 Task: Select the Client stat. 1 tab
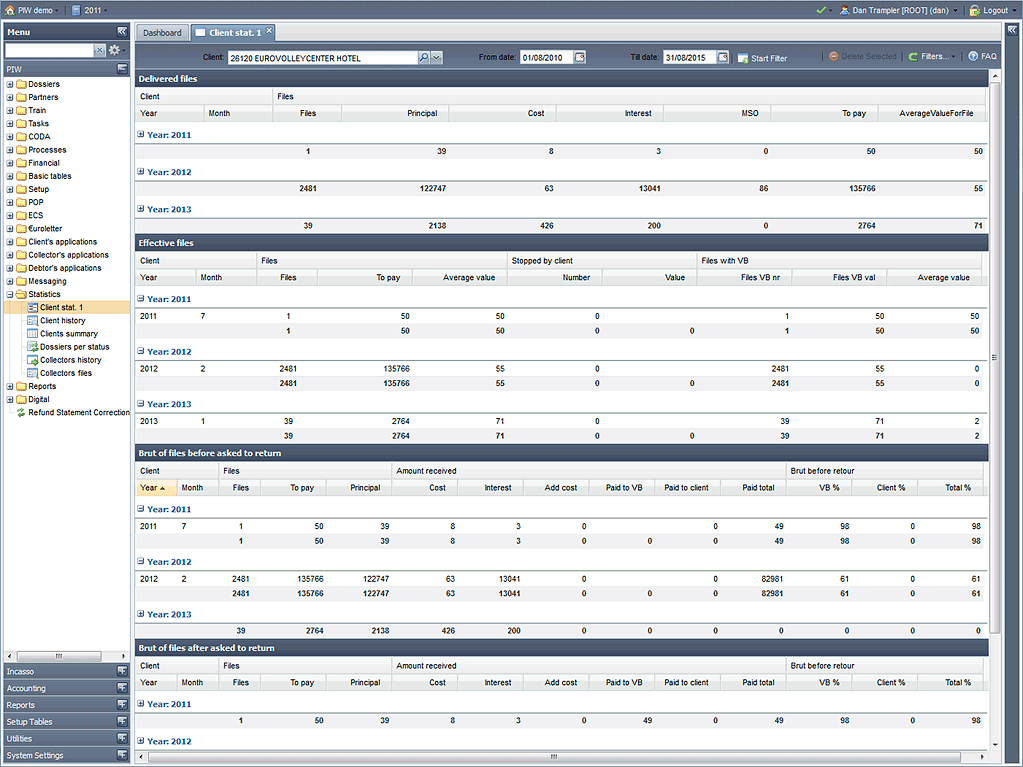click(x=234, y=33)
